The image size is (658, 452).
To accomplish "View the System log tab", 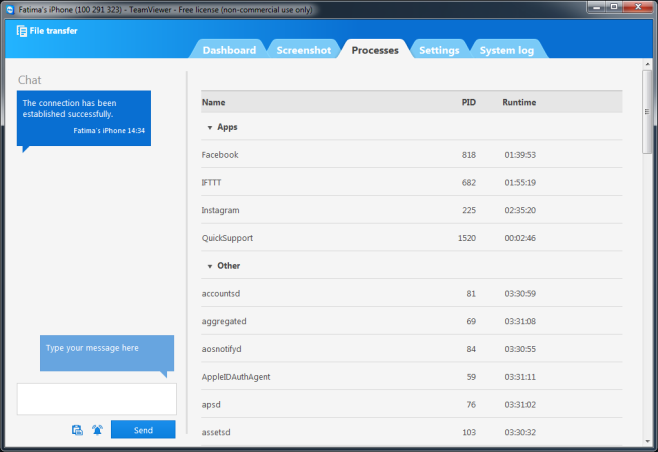I will [507, 50].
